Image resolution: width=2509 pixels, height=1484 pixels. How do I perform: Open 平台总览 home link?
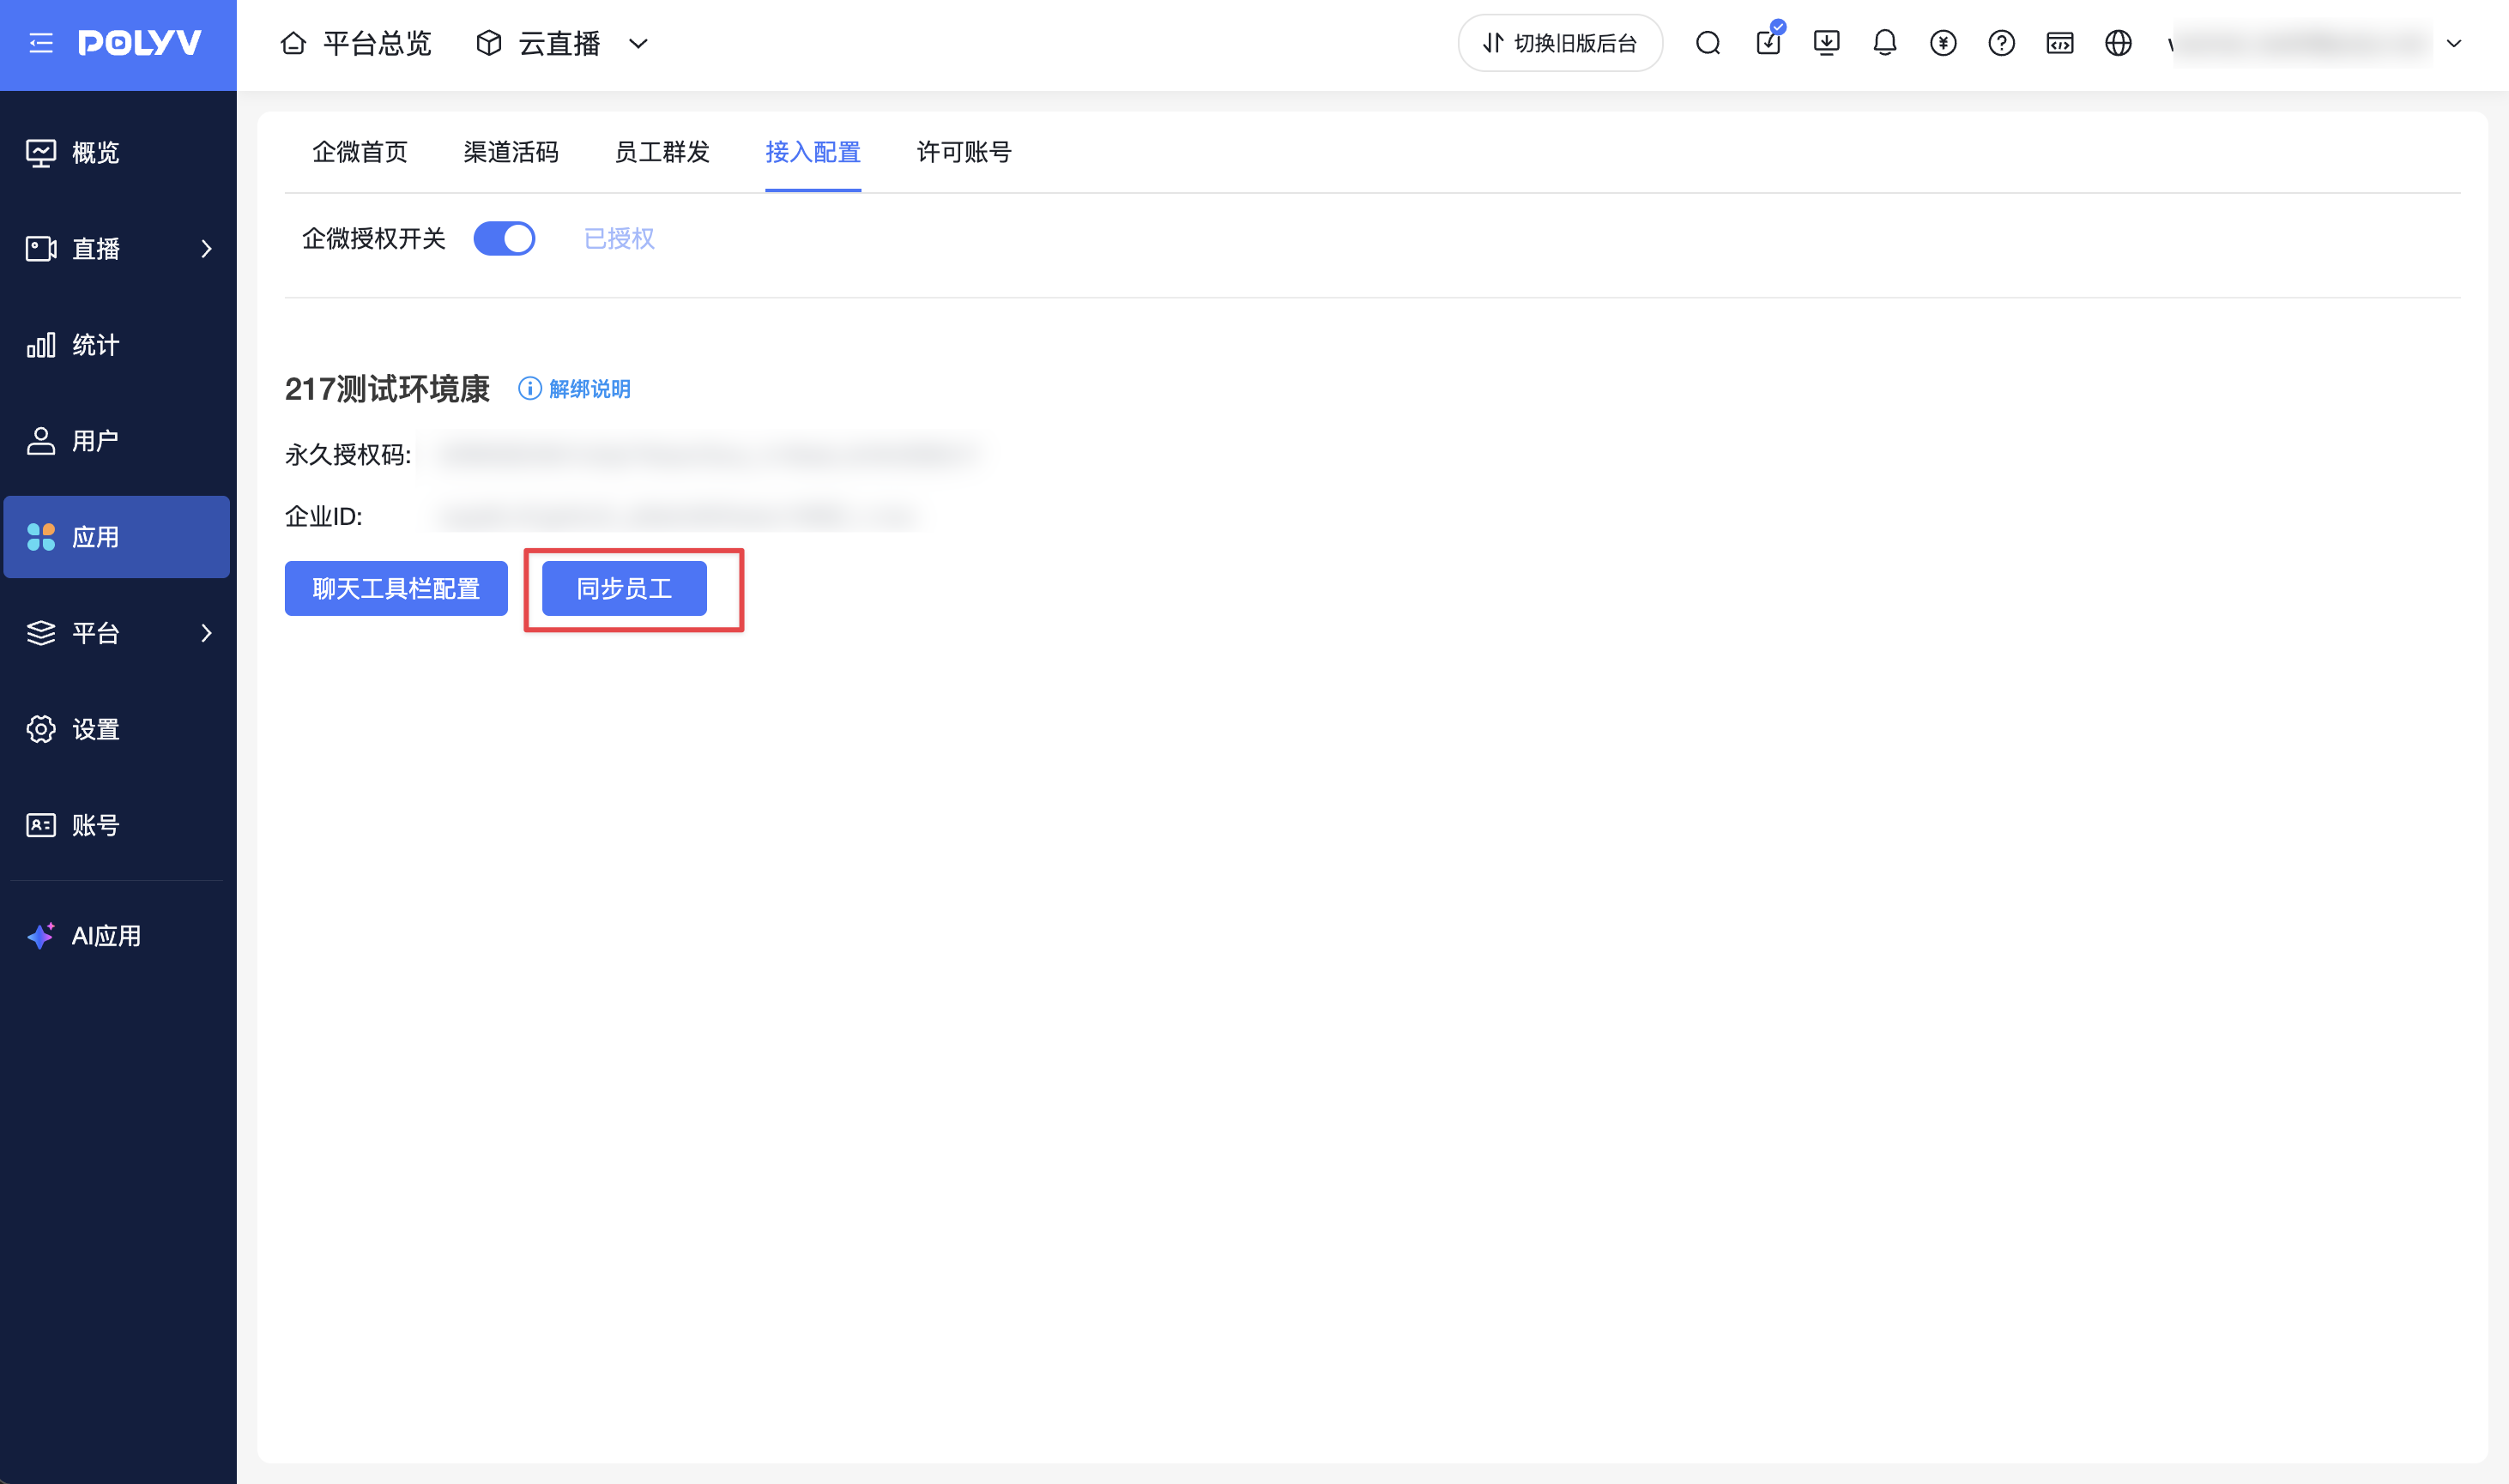356,43
